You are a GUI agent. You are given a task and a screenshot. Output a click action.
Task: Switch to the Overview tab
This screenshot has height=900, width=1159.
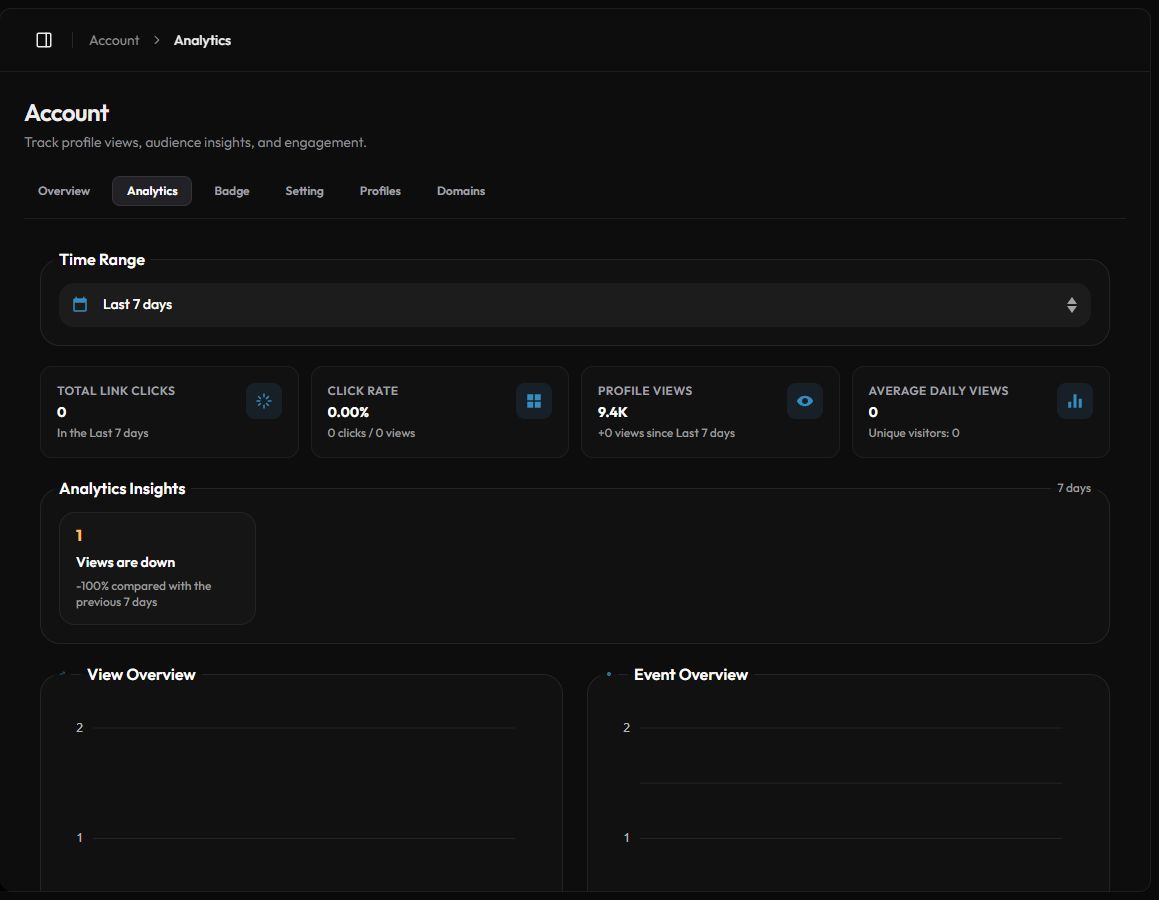64,191
